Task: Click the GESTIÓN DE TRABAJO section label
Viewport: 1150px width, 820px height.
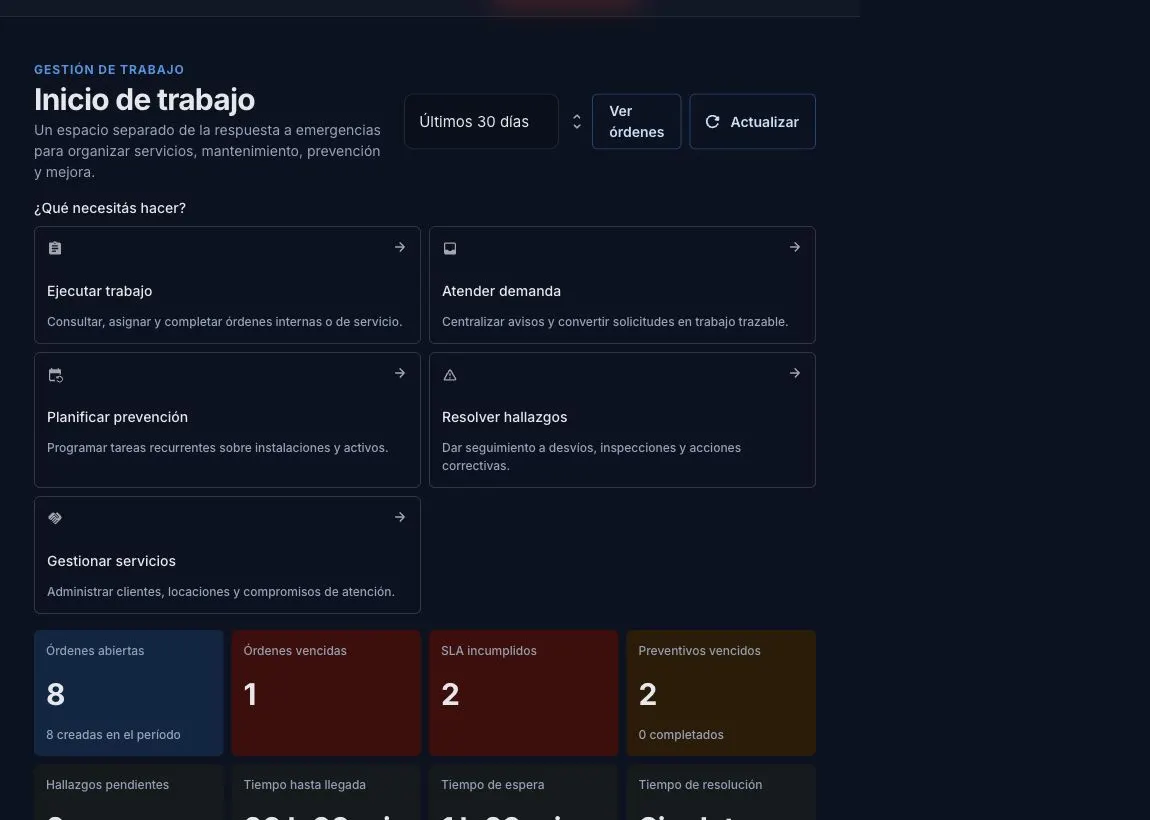Action: coord(109,70)
